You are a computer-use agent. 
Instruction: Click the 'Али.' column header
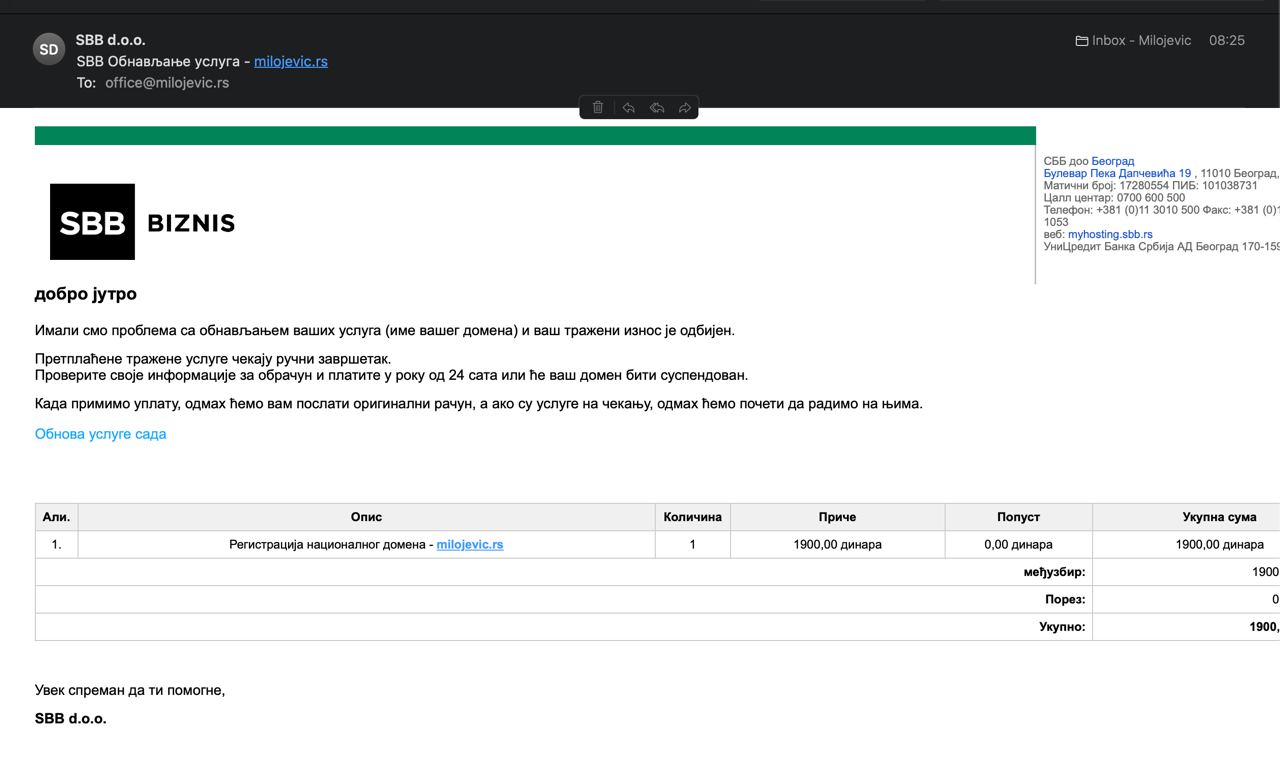click(x=56, y=517)
